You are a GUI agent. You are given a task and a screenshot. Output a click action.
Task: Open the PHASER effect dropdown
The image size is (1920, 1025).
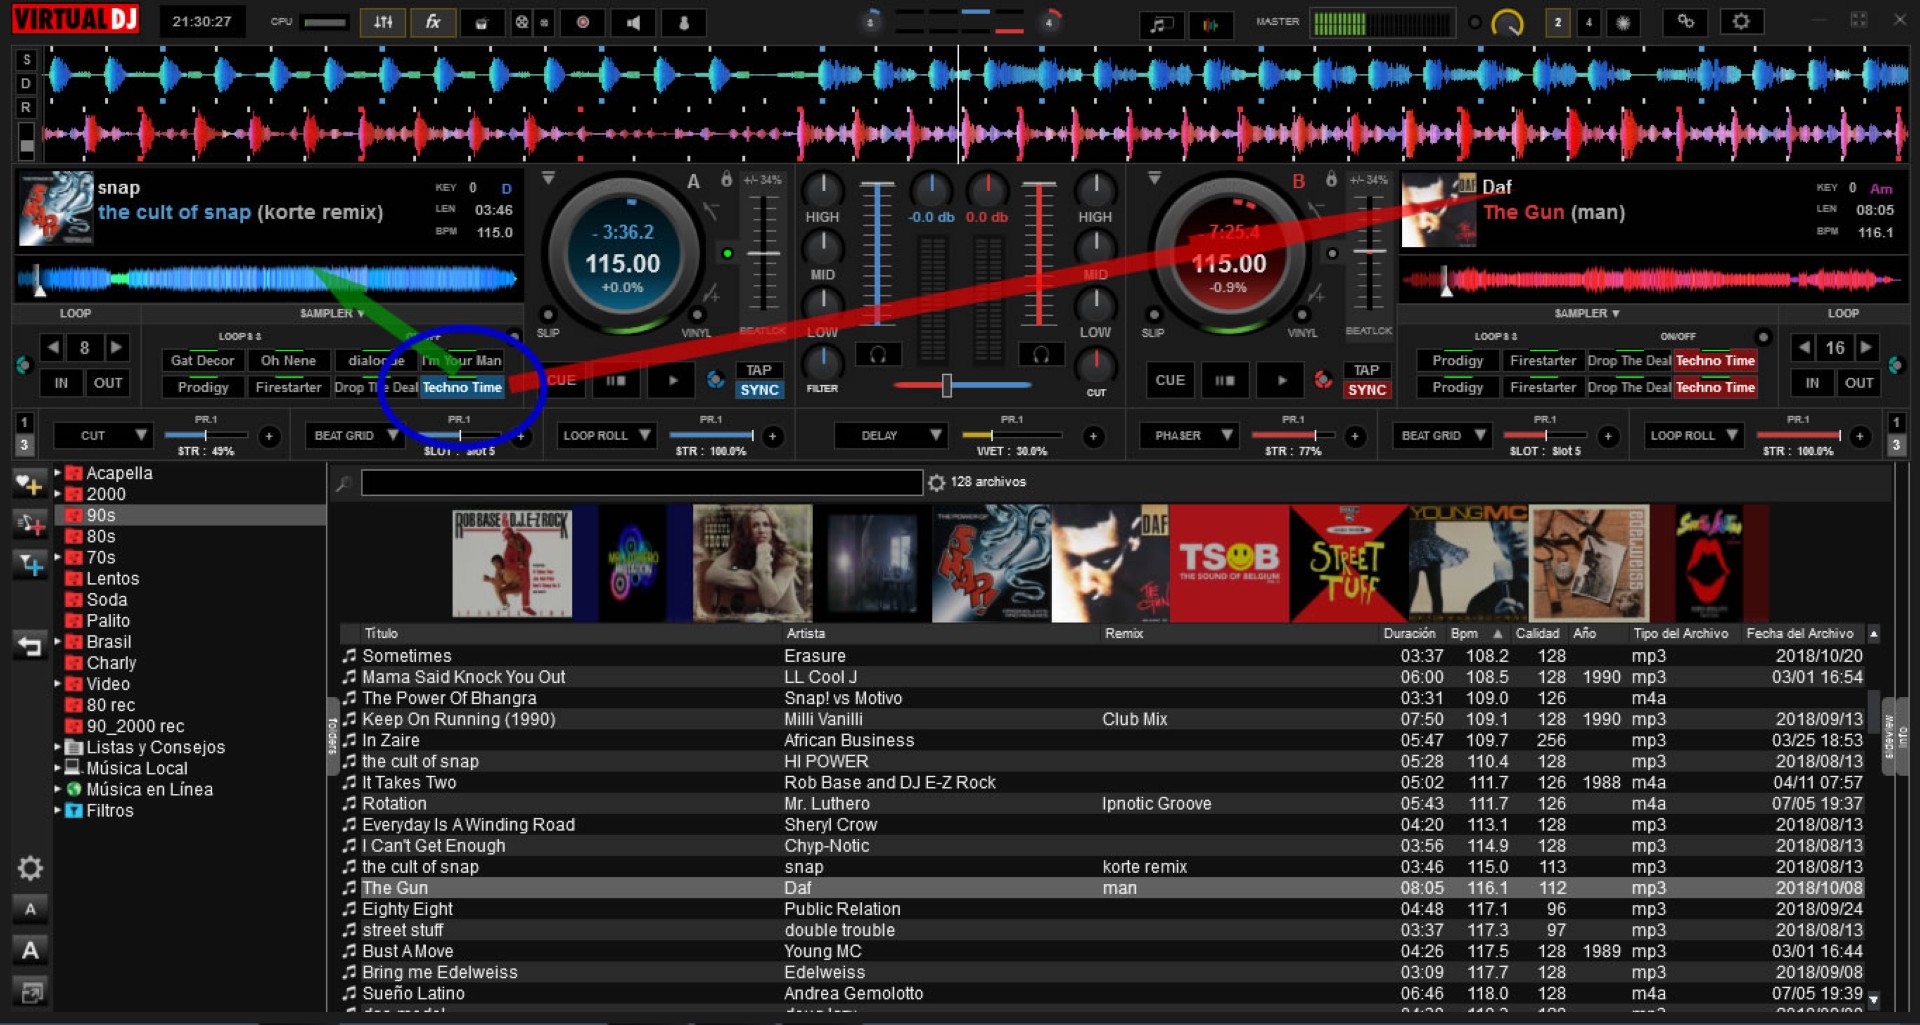1226,436
